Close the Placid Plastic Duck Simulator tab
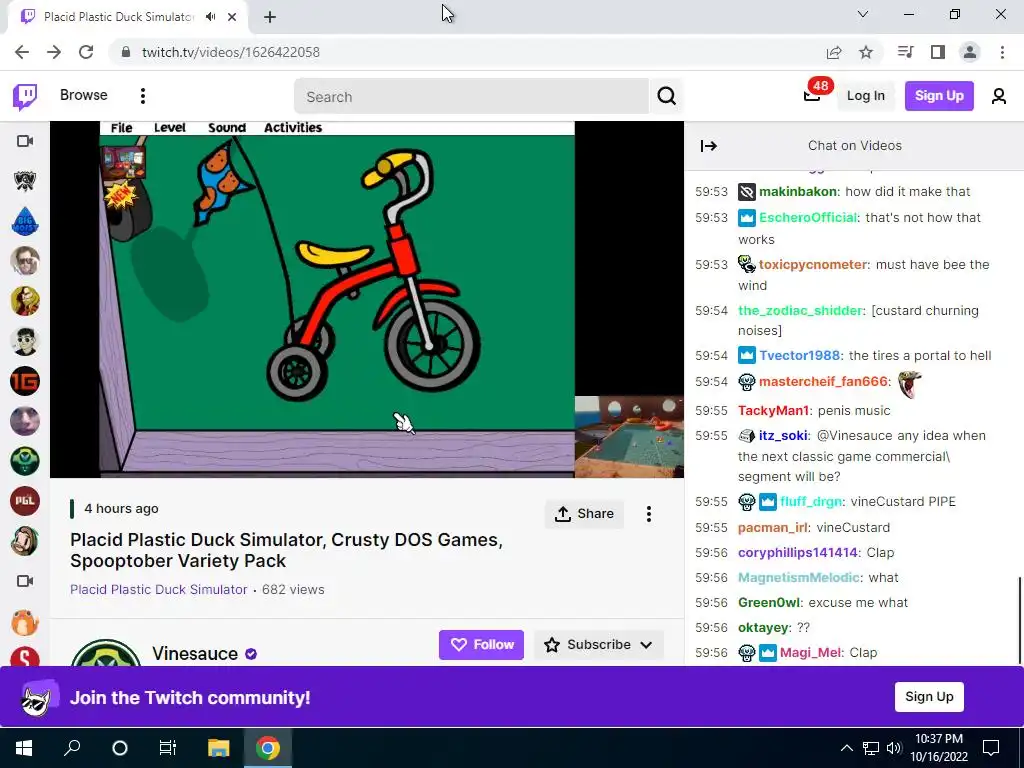This screenshot has width=1024, height=768. pyautogui.click(x=232, y=17)
